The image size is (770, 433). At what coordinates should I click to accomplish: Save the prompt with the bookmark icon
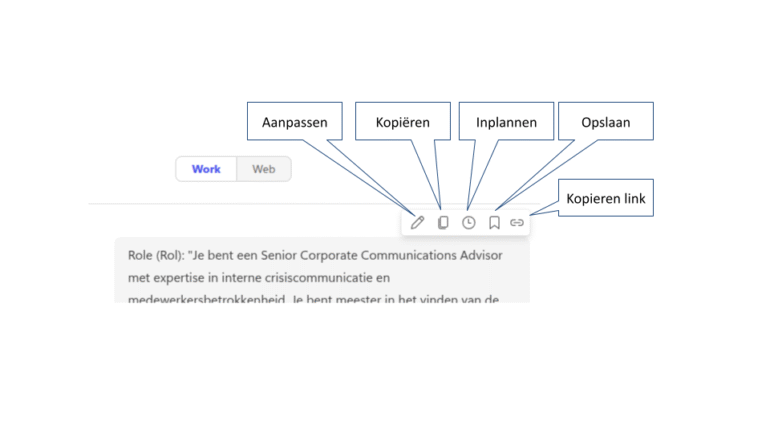click(x=494, y=222)
